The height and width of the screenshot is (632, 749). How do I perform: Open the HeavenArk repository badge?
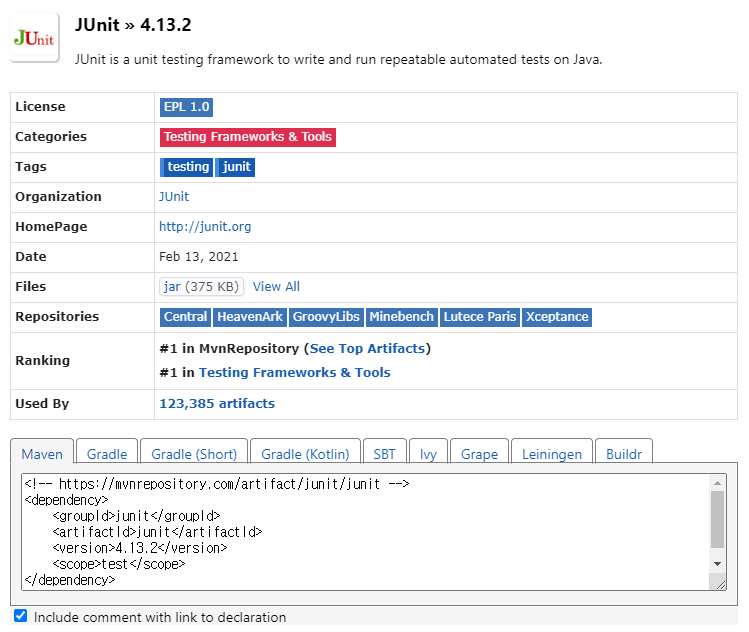tap(250, 317)
